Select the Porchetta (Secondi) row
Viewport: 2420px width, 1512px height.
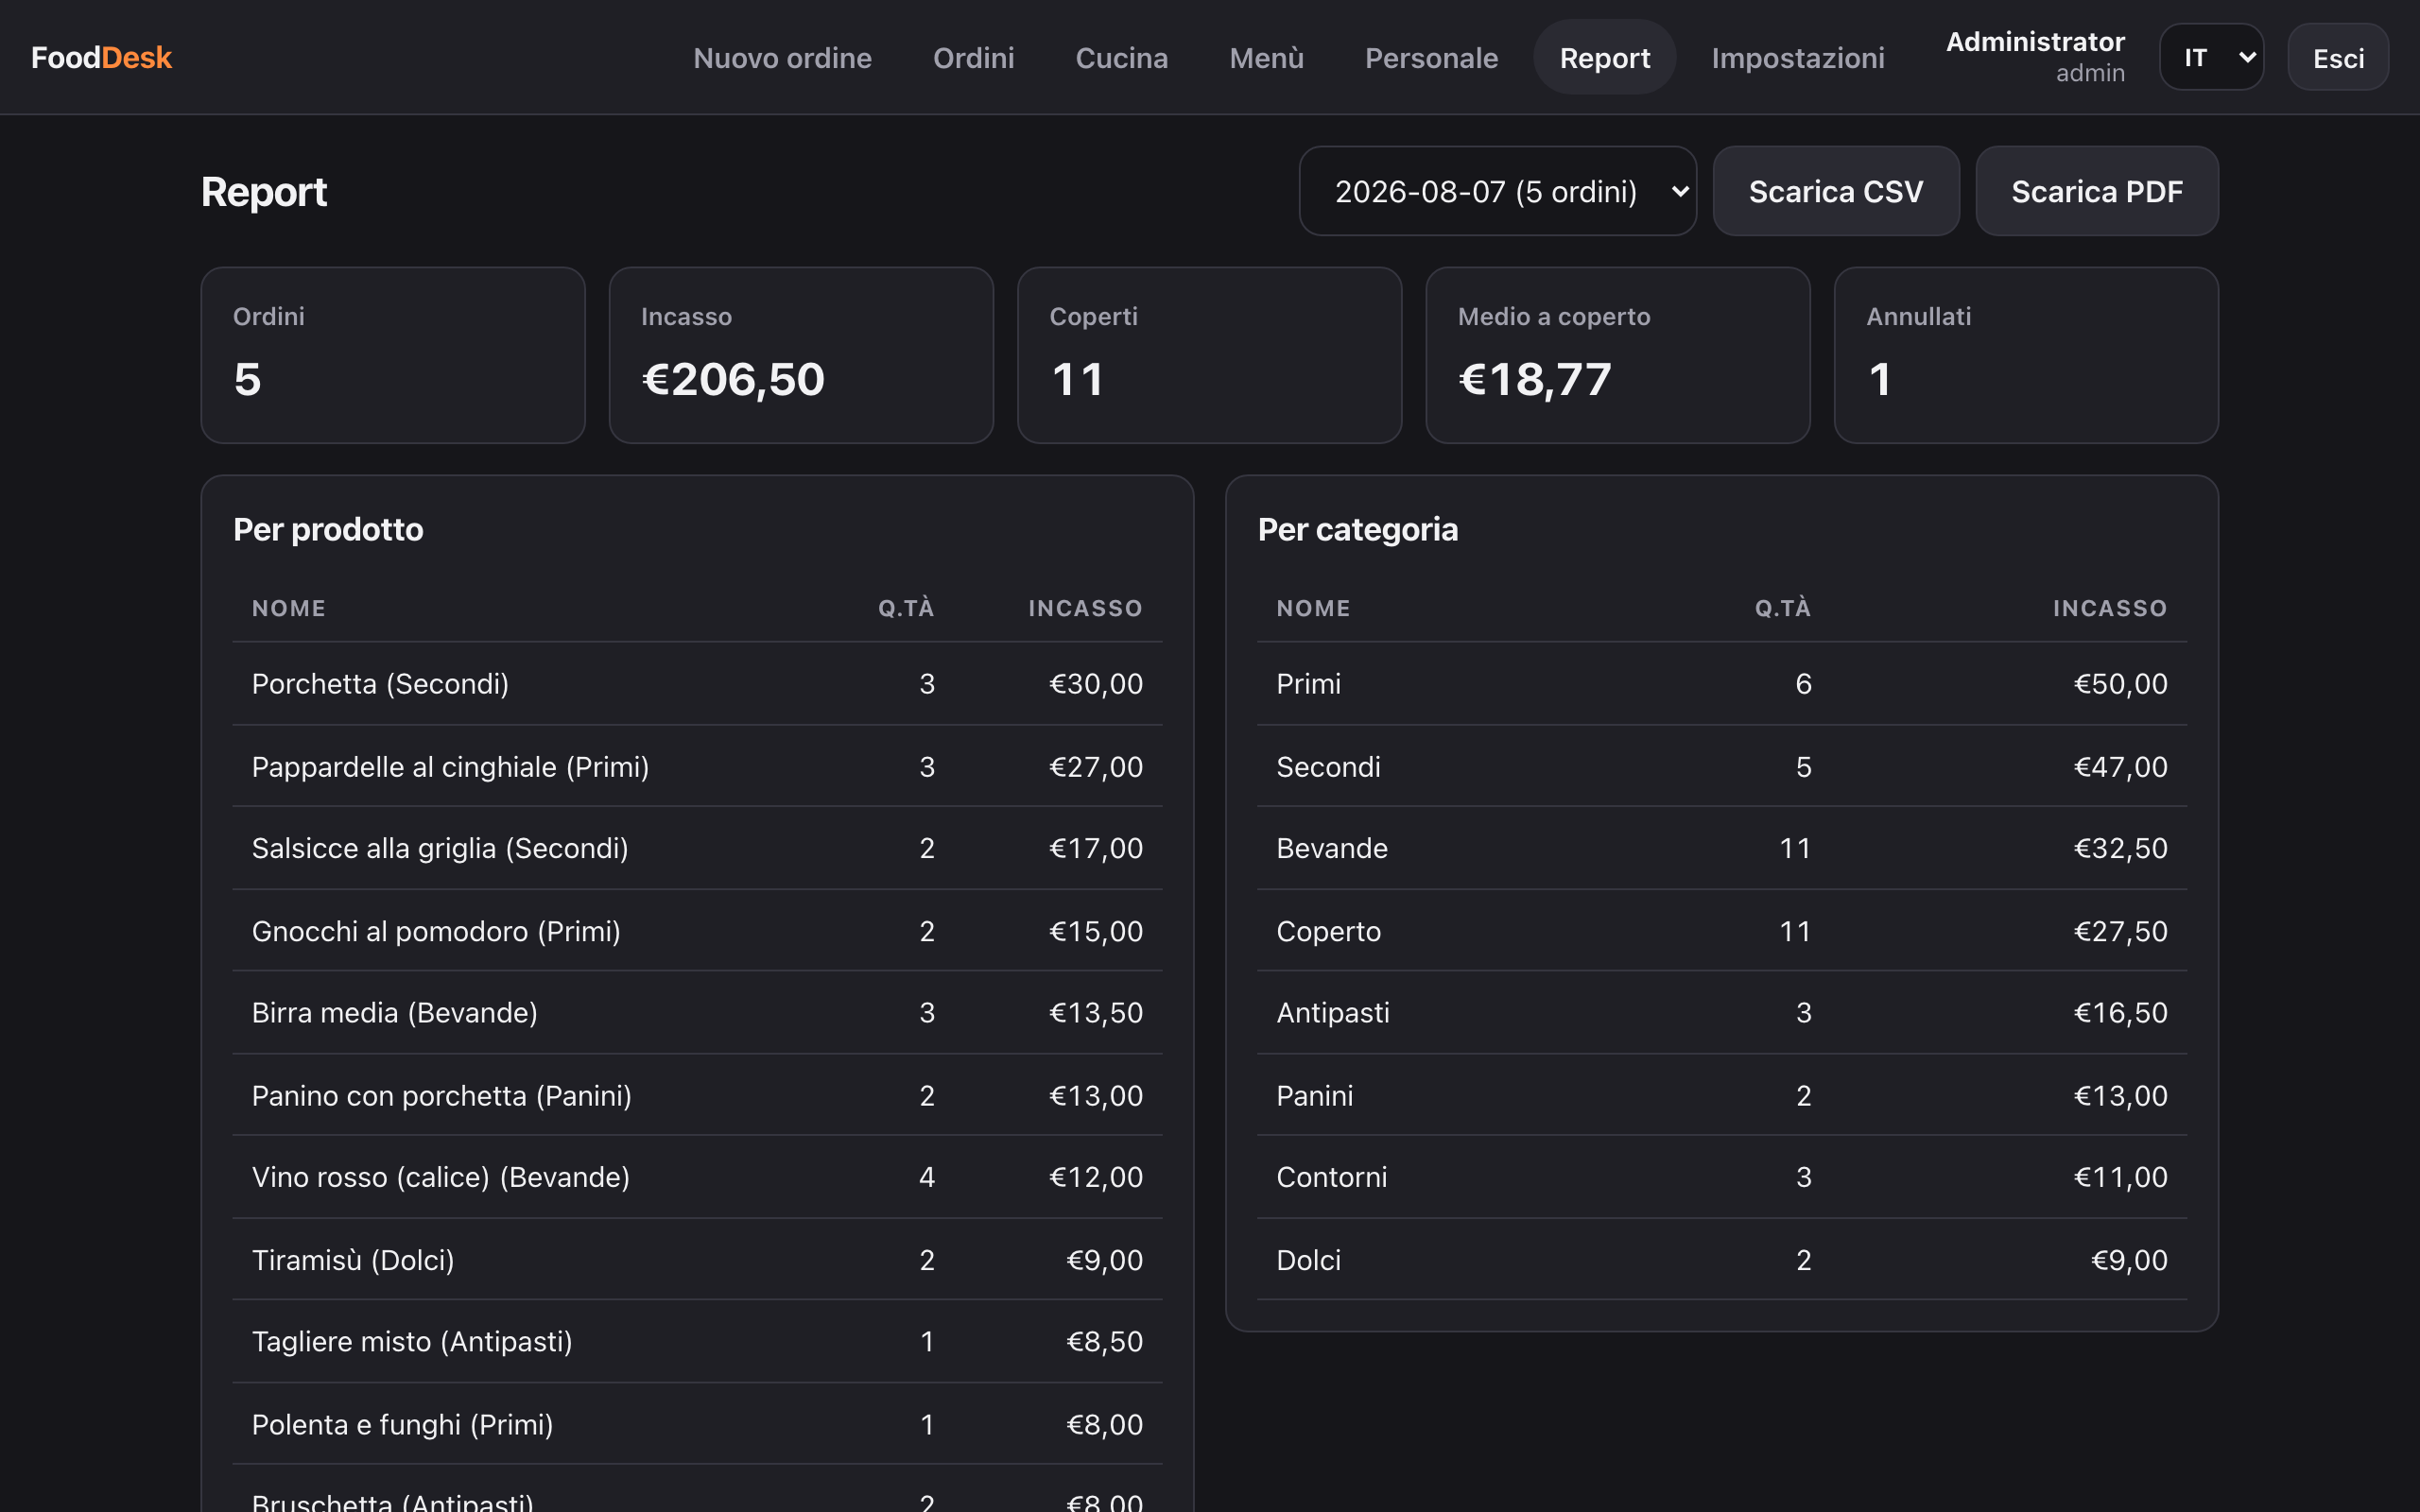coord(697,683)
